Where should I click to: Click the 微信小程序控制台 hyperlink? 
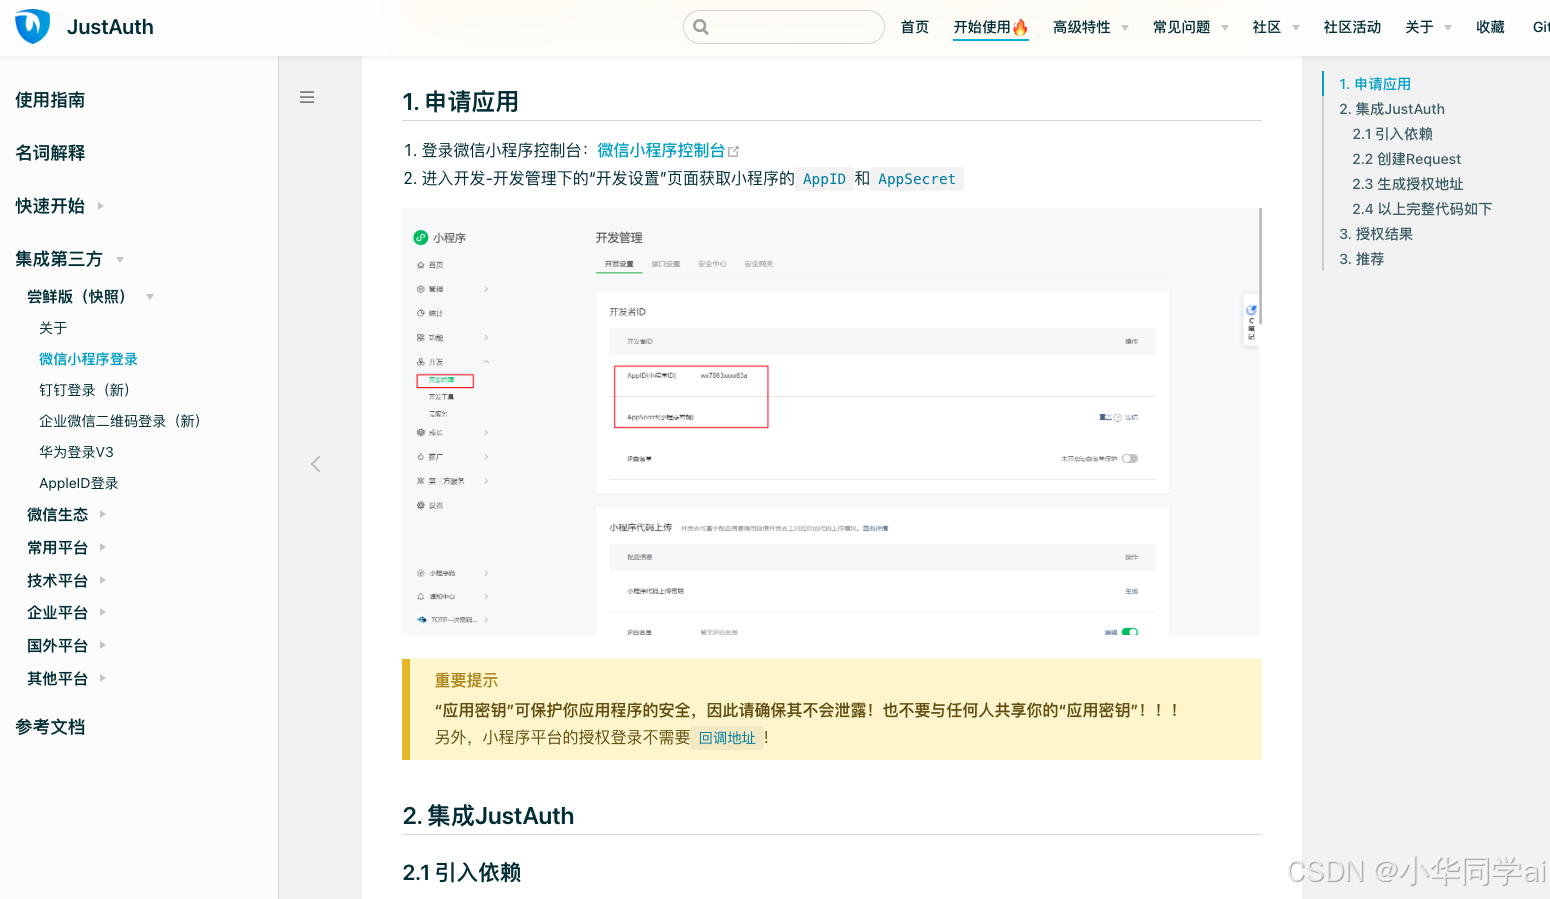(661, 150)
